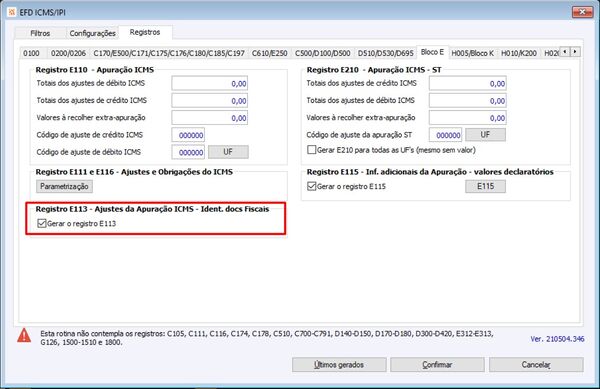
Task: Click the 'Esta rotina não contempla' warning text
Action: [x=267, y=338]
